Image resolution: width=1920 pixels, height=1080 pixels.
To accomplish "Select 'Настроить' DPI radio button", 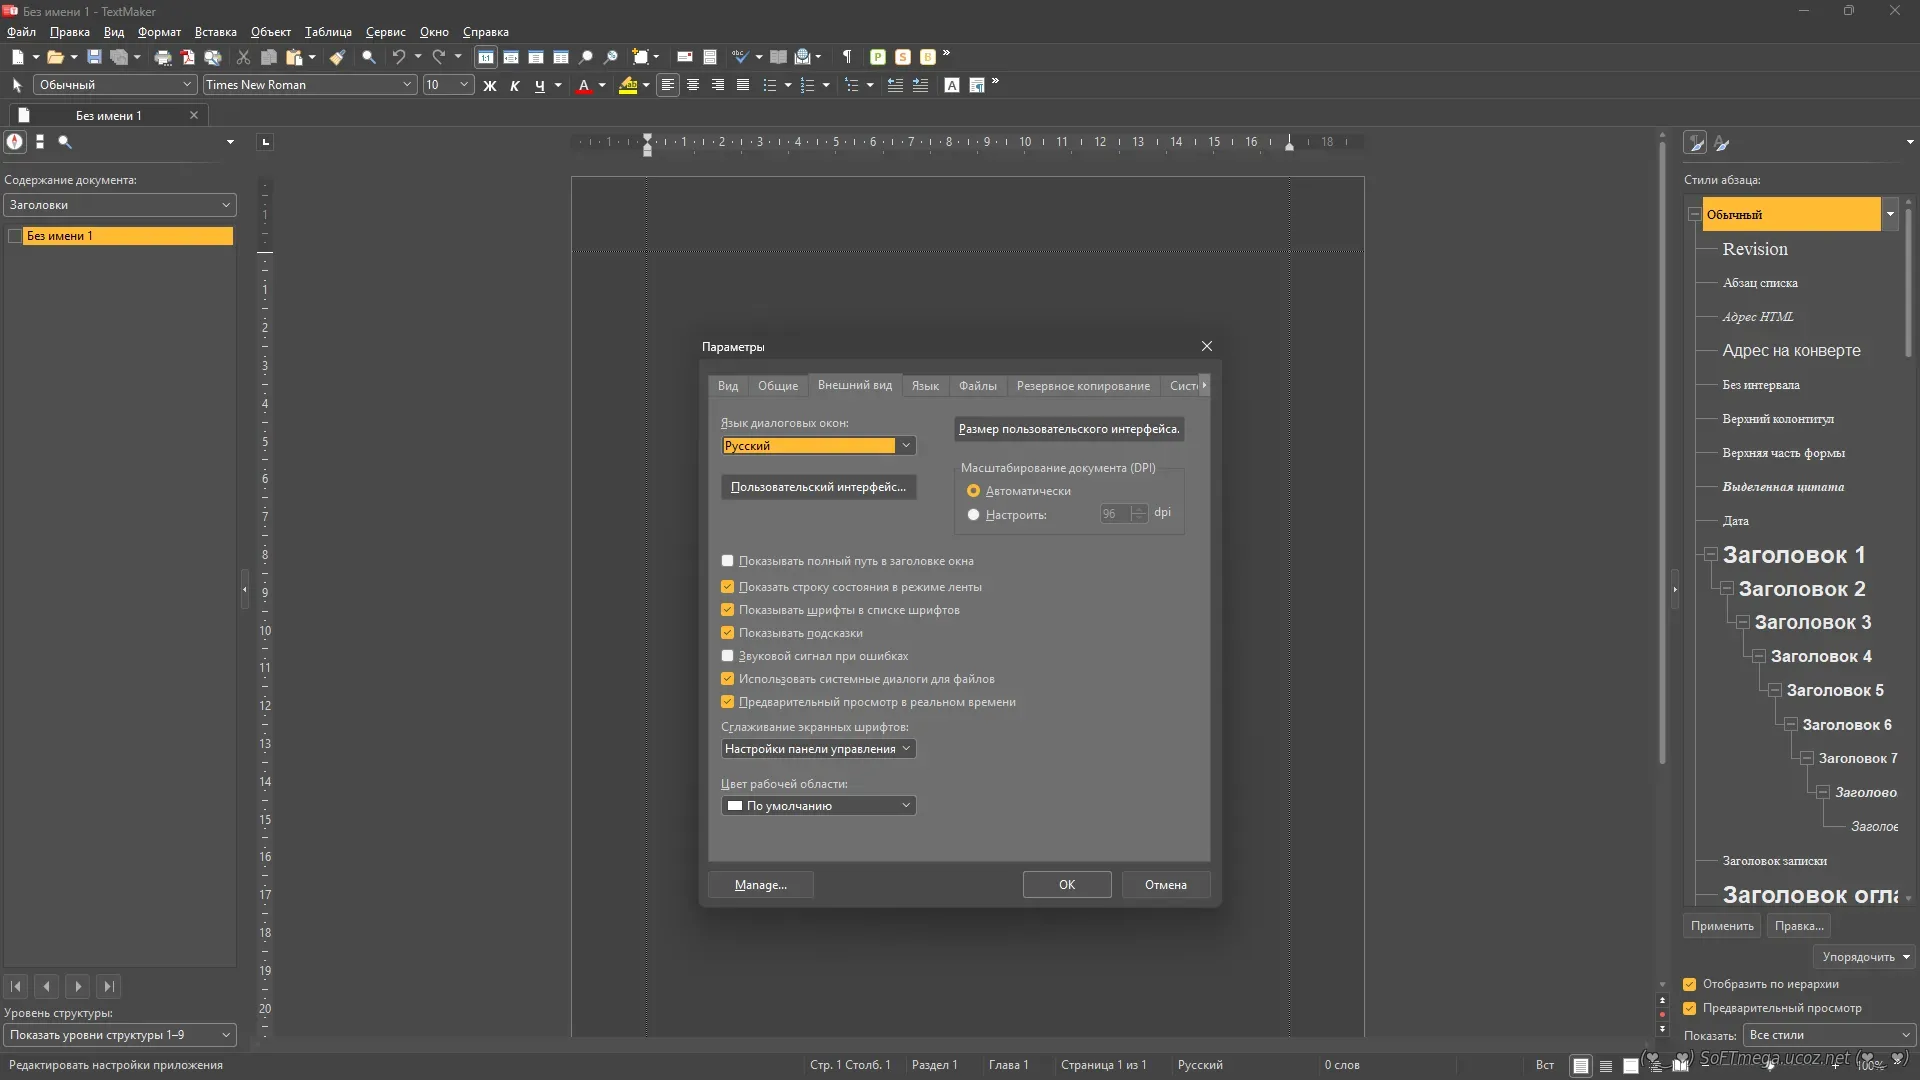I will [x=973, y=515].
